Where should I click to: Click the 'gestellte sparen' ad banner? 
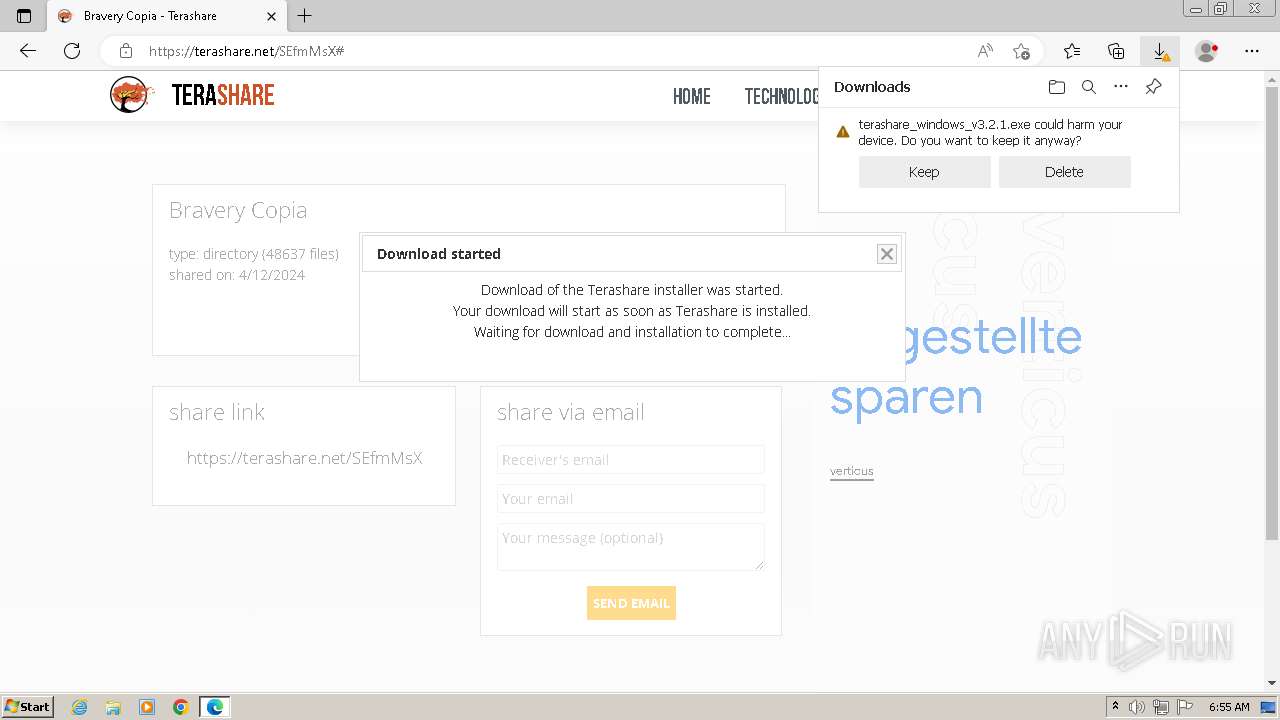click(956, 367)
